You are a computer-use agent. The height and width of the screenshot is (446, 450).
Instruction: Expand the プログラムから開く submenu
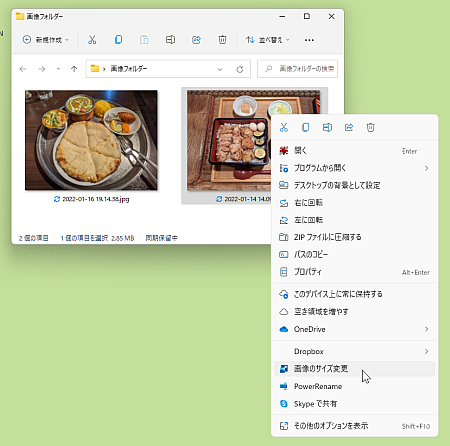pyautogui.click(x=355, y=168)
